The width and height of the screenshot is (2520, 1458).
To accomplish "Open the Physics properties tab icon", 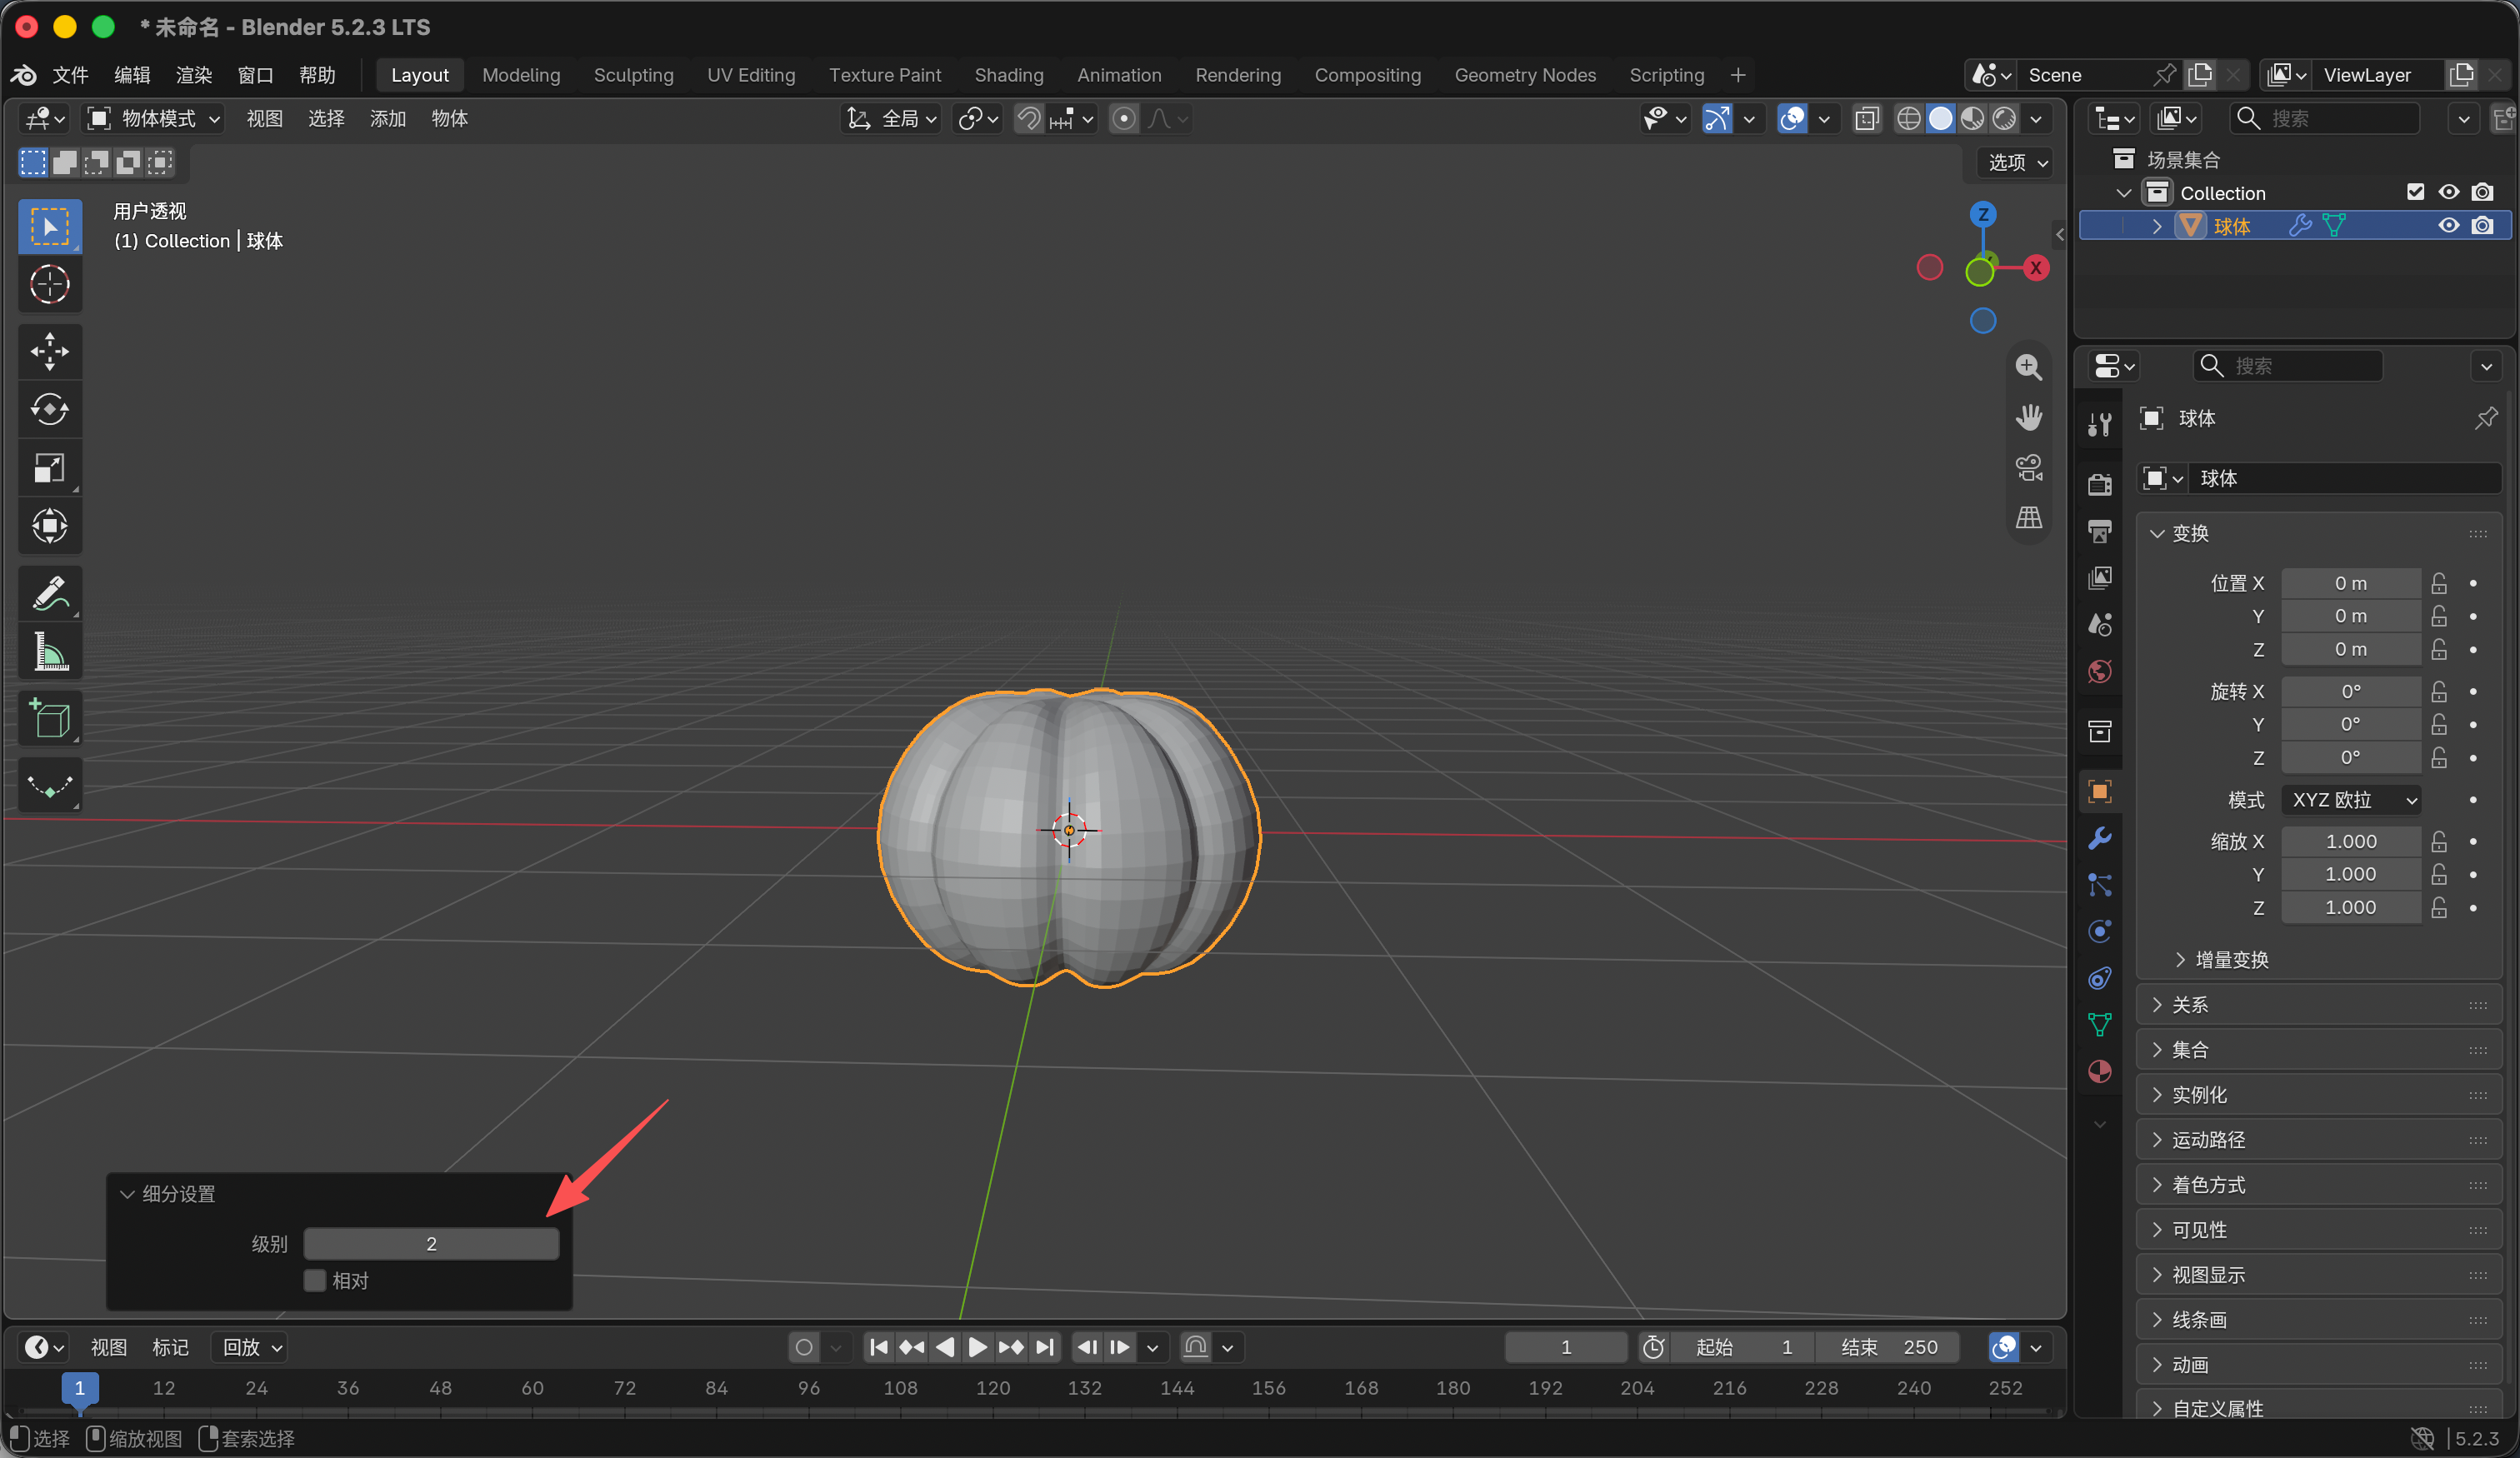I will 2100,931.
